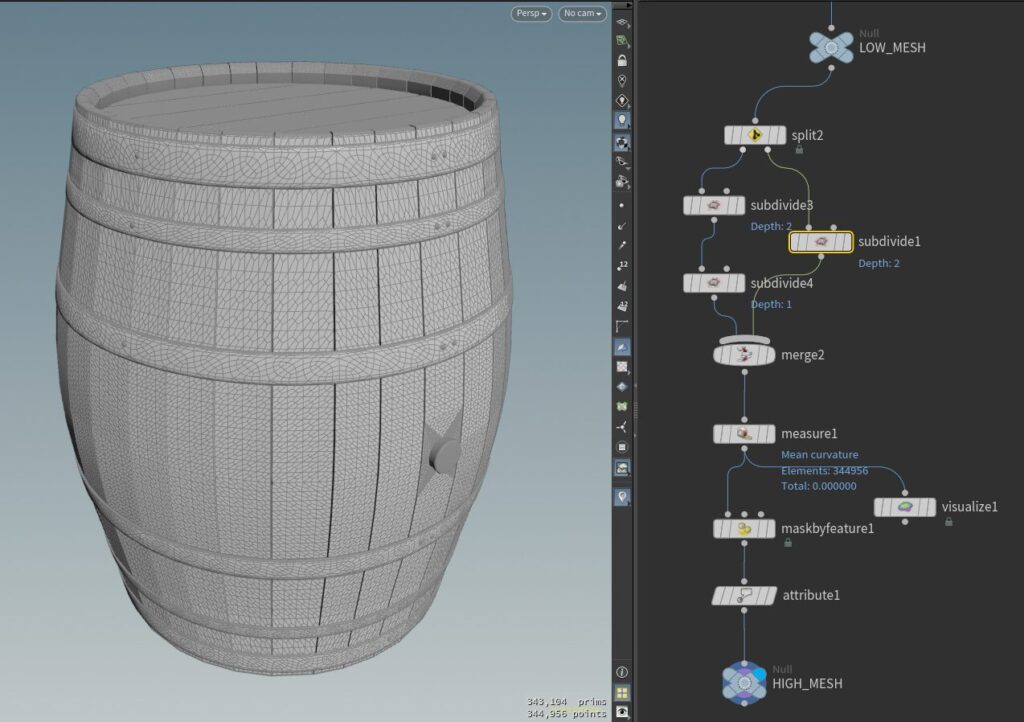Toggle the highlighted light bulb lighting button
The image size is (1024, 722).
click(x=622, y=121)
